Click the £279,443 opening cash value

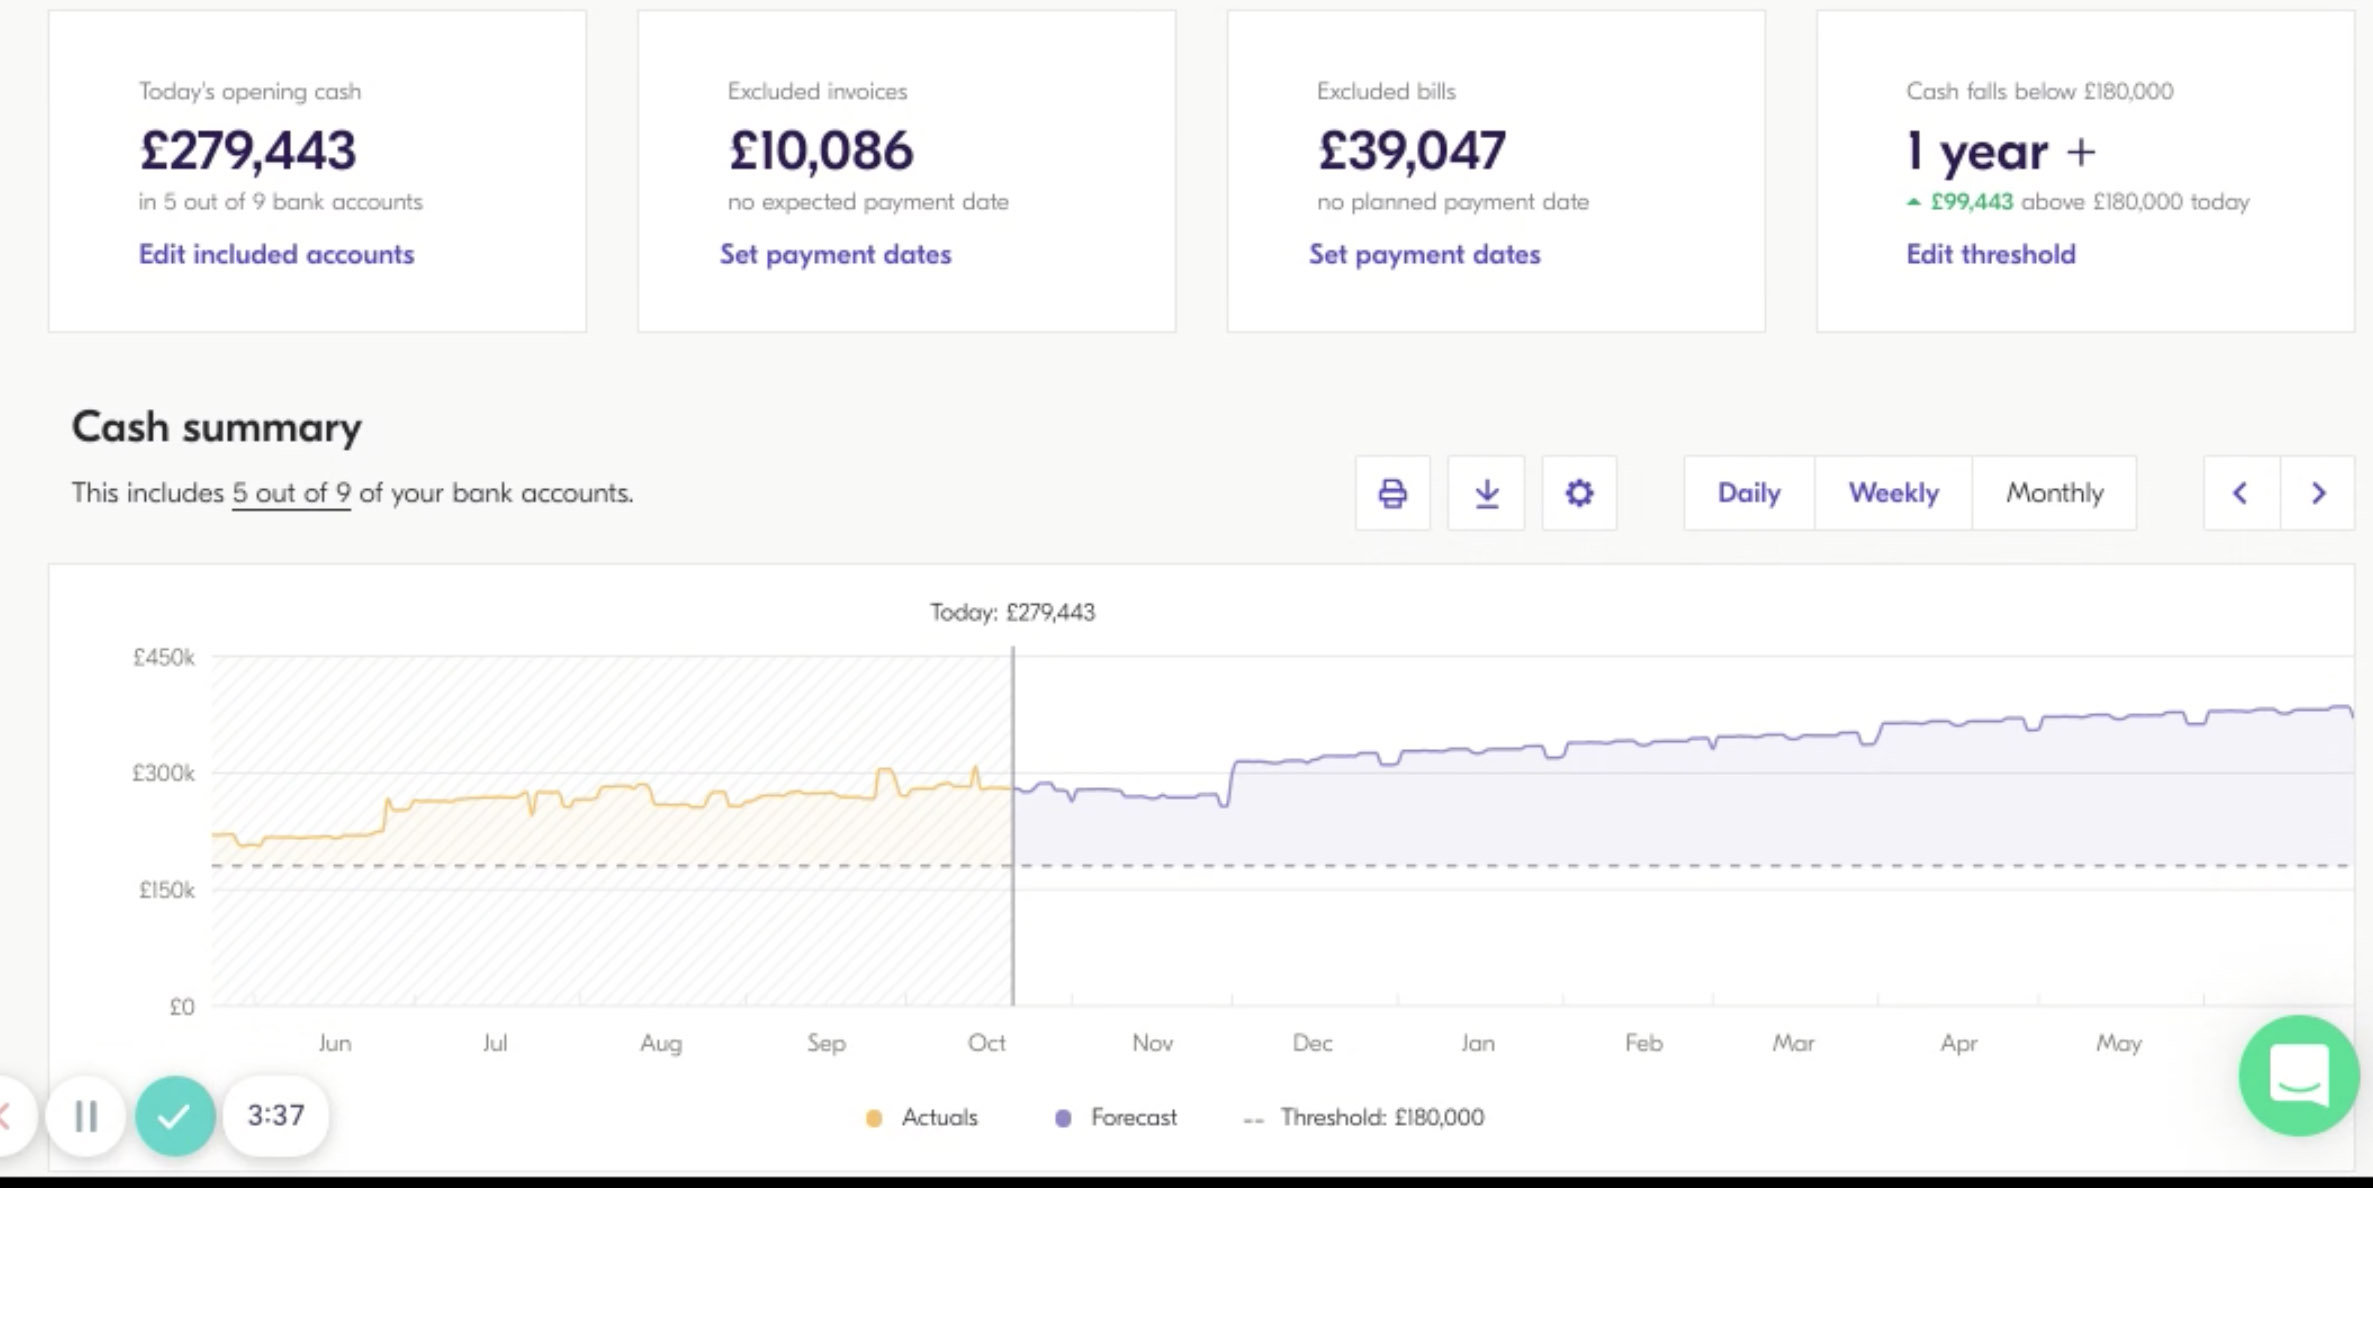(248, 150)
